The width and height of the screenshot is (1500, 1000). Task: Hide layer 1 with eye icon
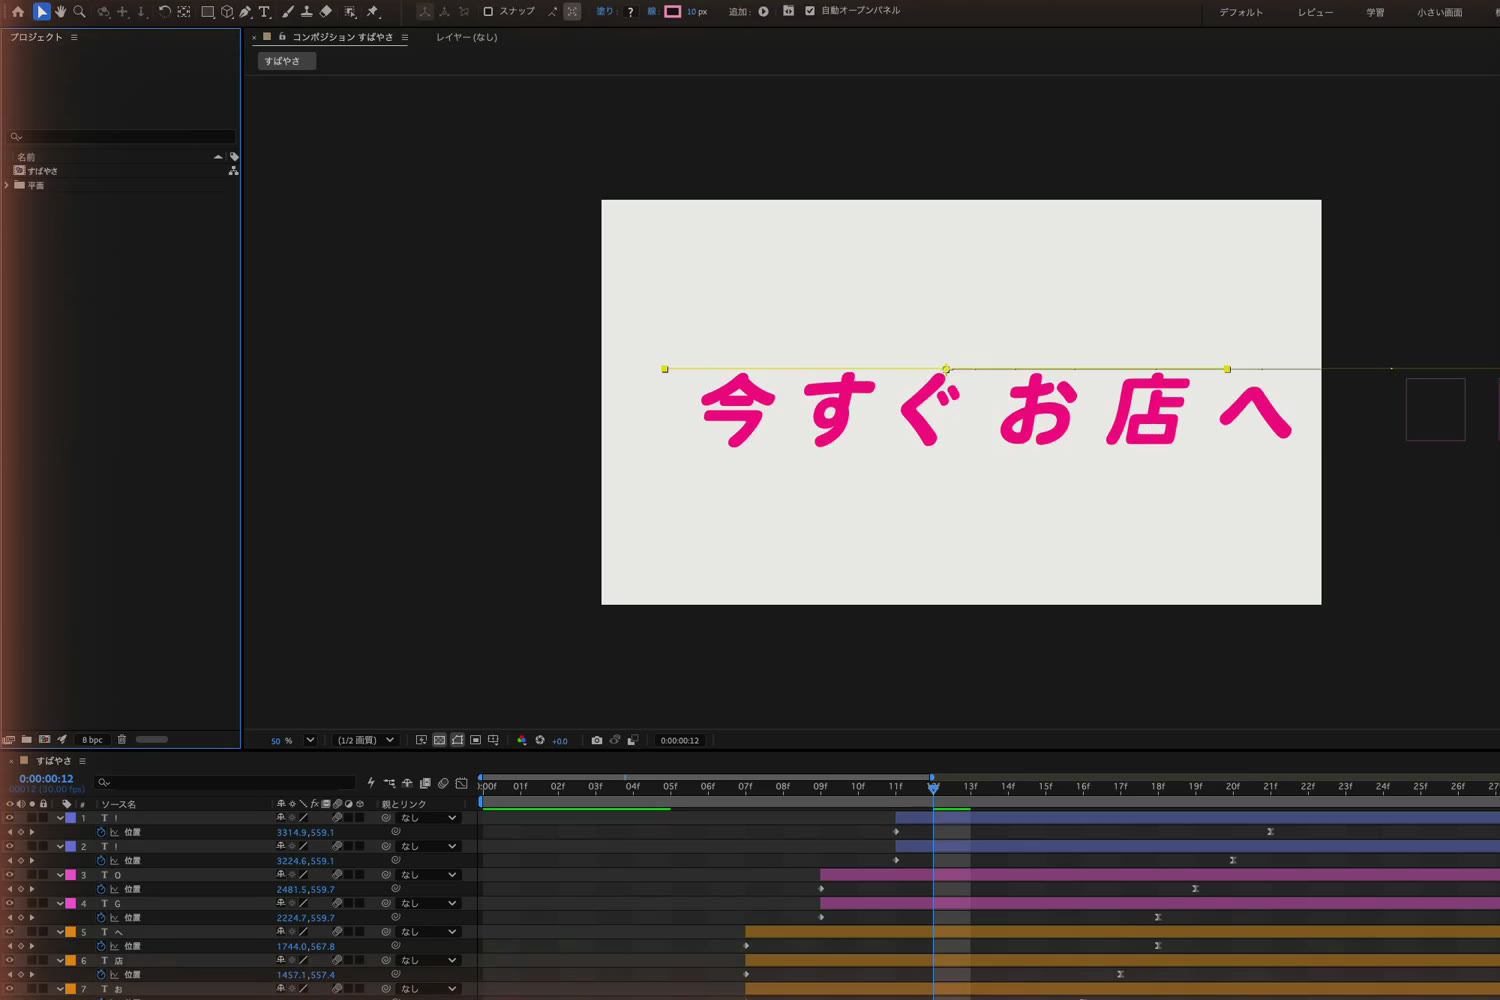pos(10,818)
